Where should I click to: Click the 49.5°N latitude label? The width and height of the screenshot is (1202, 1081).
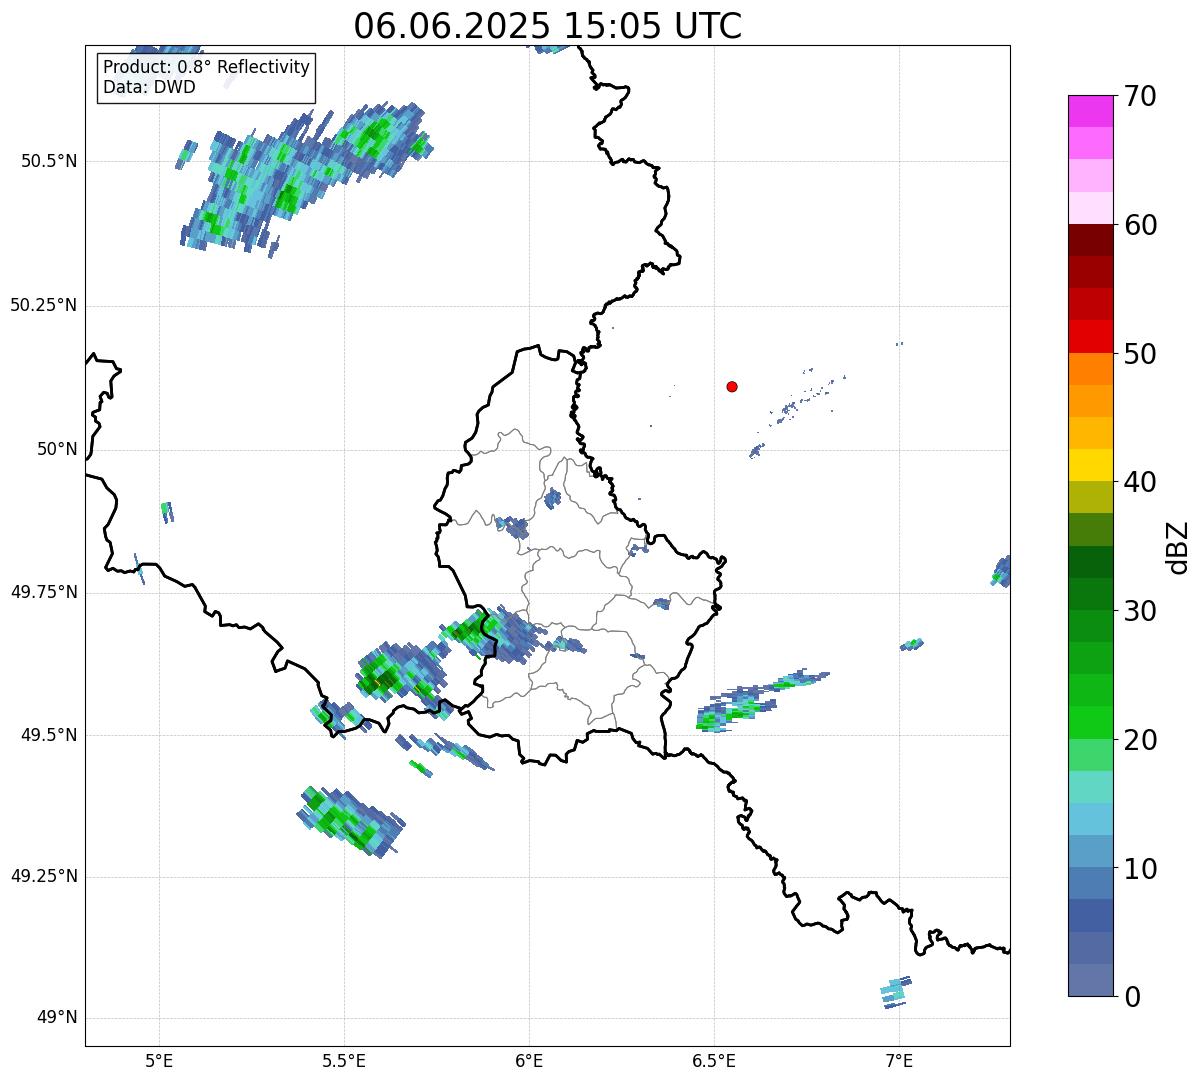coord(48,735)
